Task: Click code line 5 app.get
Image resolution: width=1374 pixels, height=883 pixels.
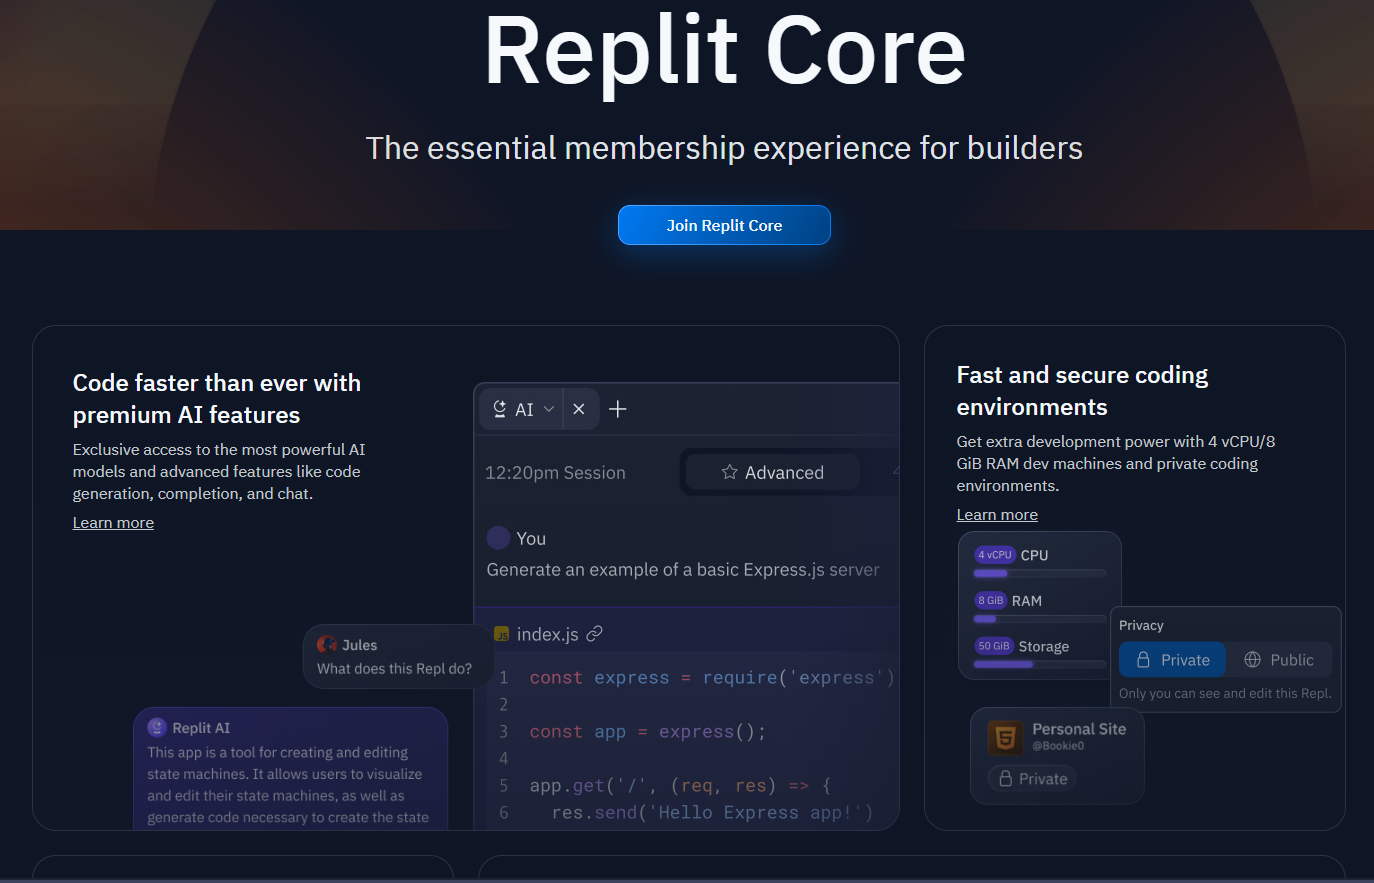Action: point(680,786)
